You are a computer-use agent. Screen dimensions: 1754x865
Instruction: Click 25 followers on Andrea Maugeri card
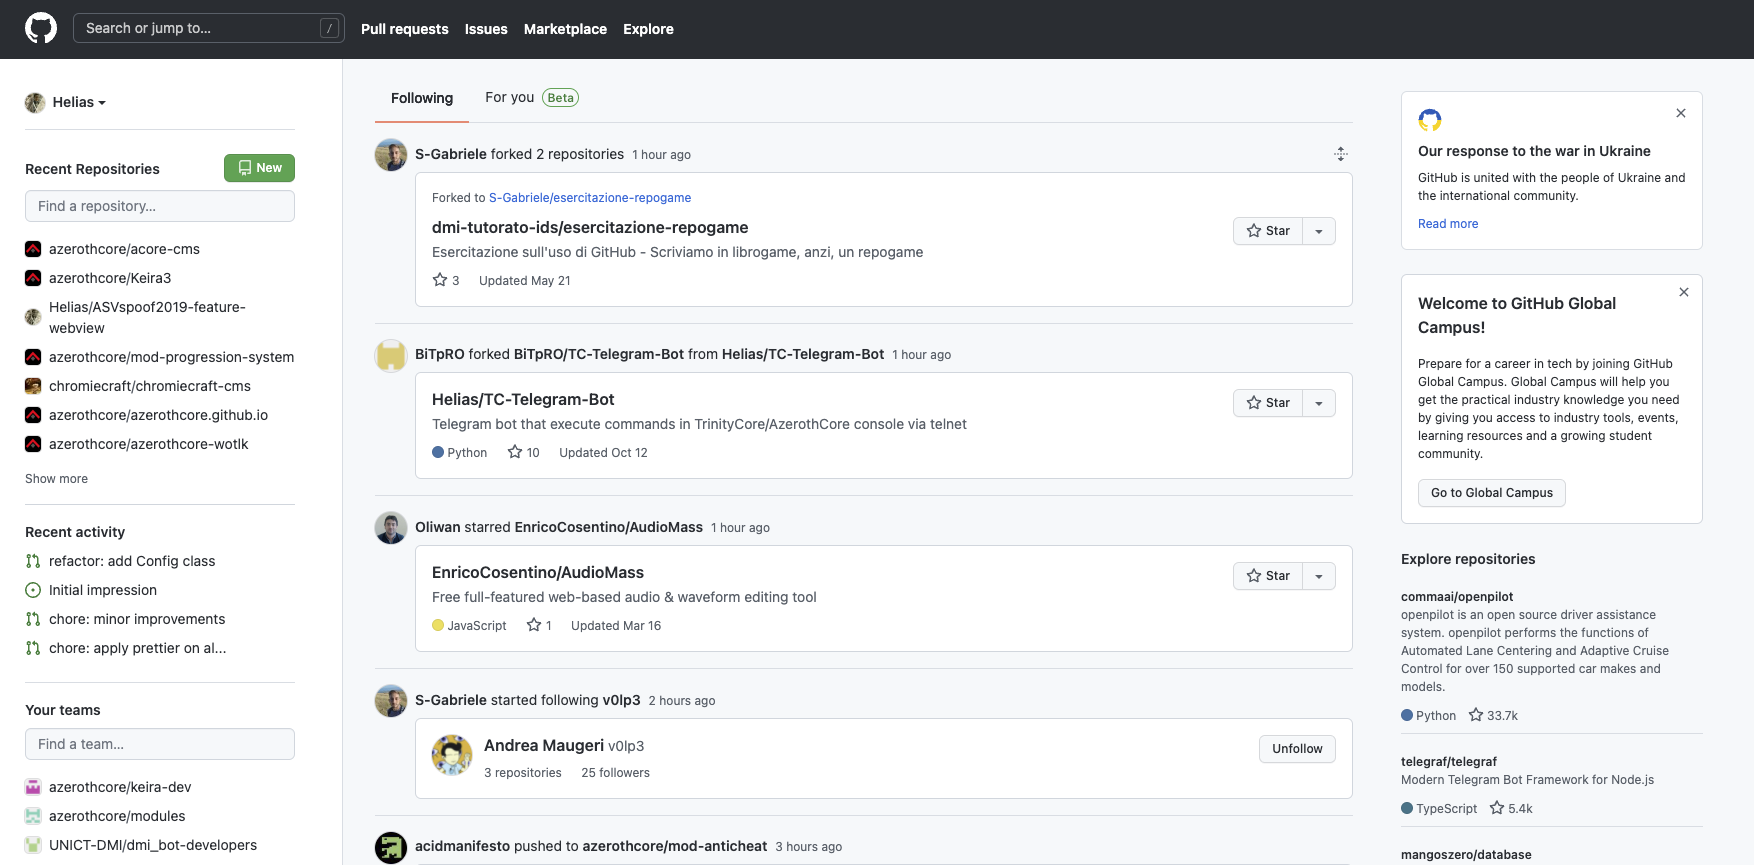pyautogui.click(x=615, y=773)
